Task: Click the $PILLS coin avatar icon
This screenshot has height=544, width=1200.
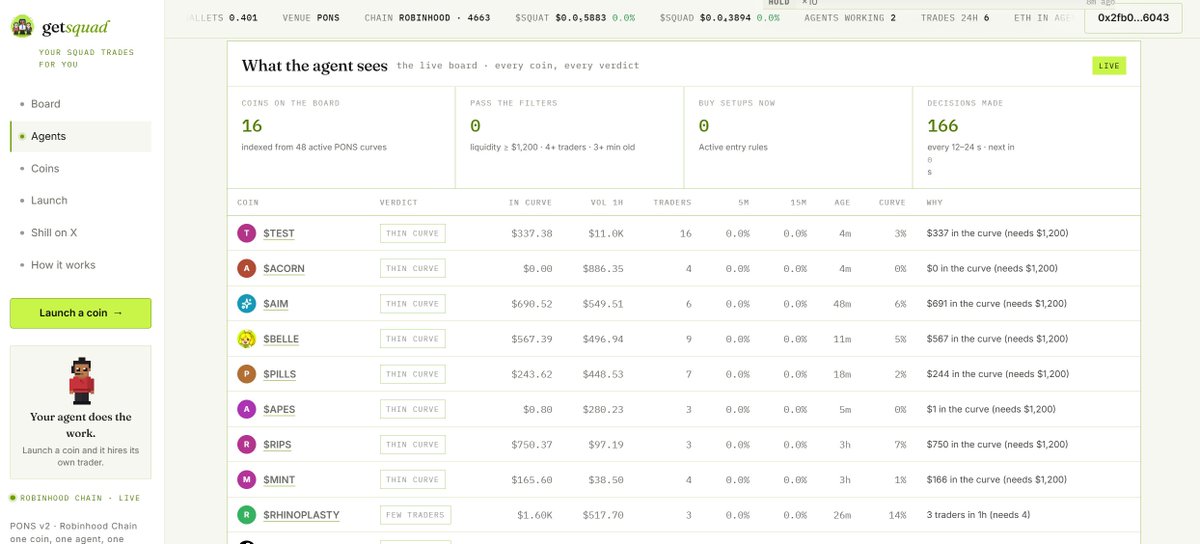Action: (247, 374)
